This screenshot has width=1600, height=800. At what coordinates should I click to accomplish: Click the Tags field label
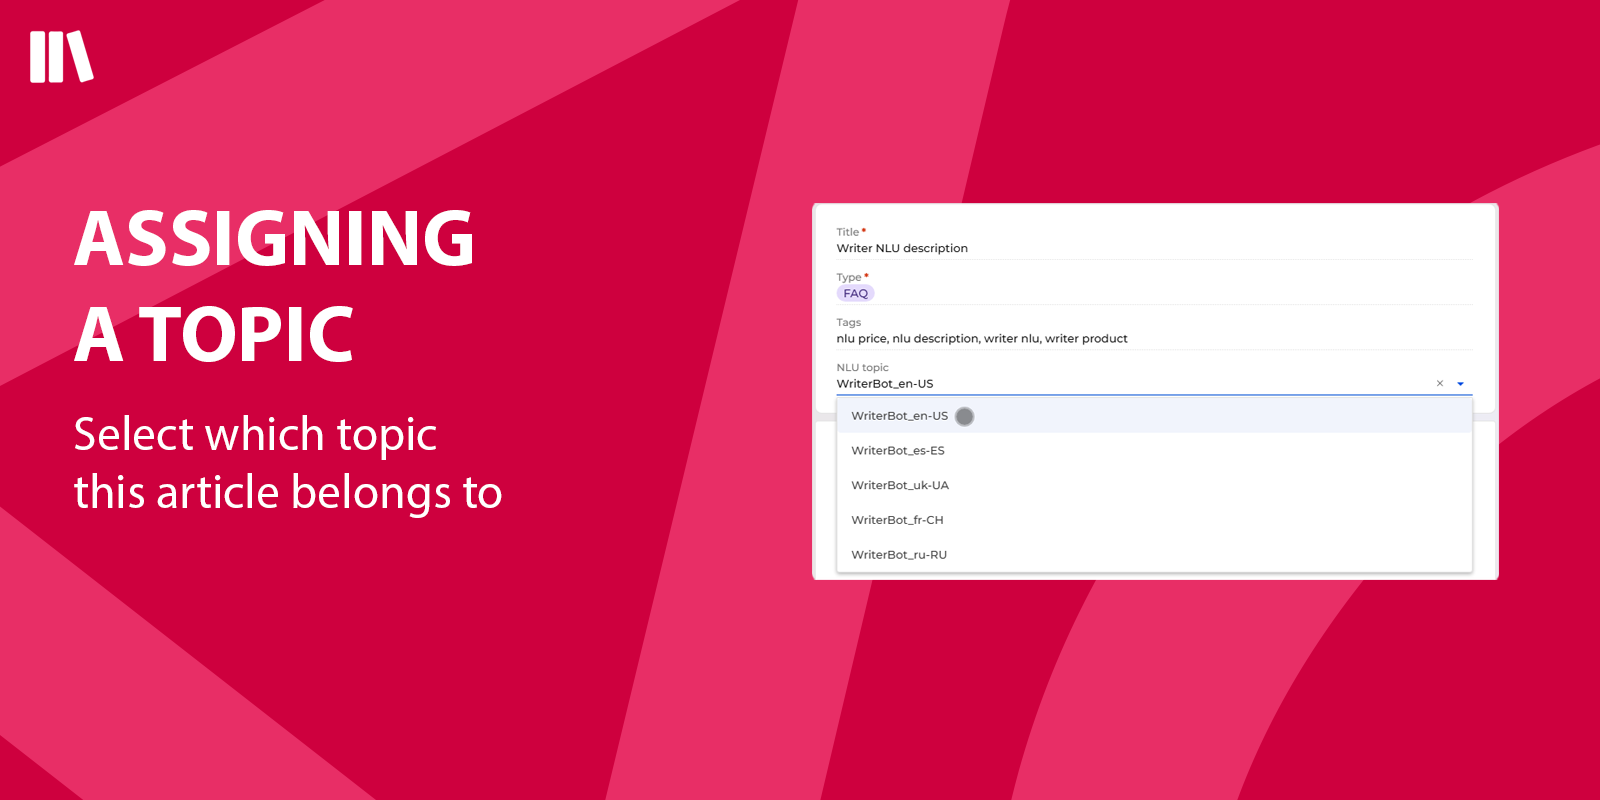point(848,322)
